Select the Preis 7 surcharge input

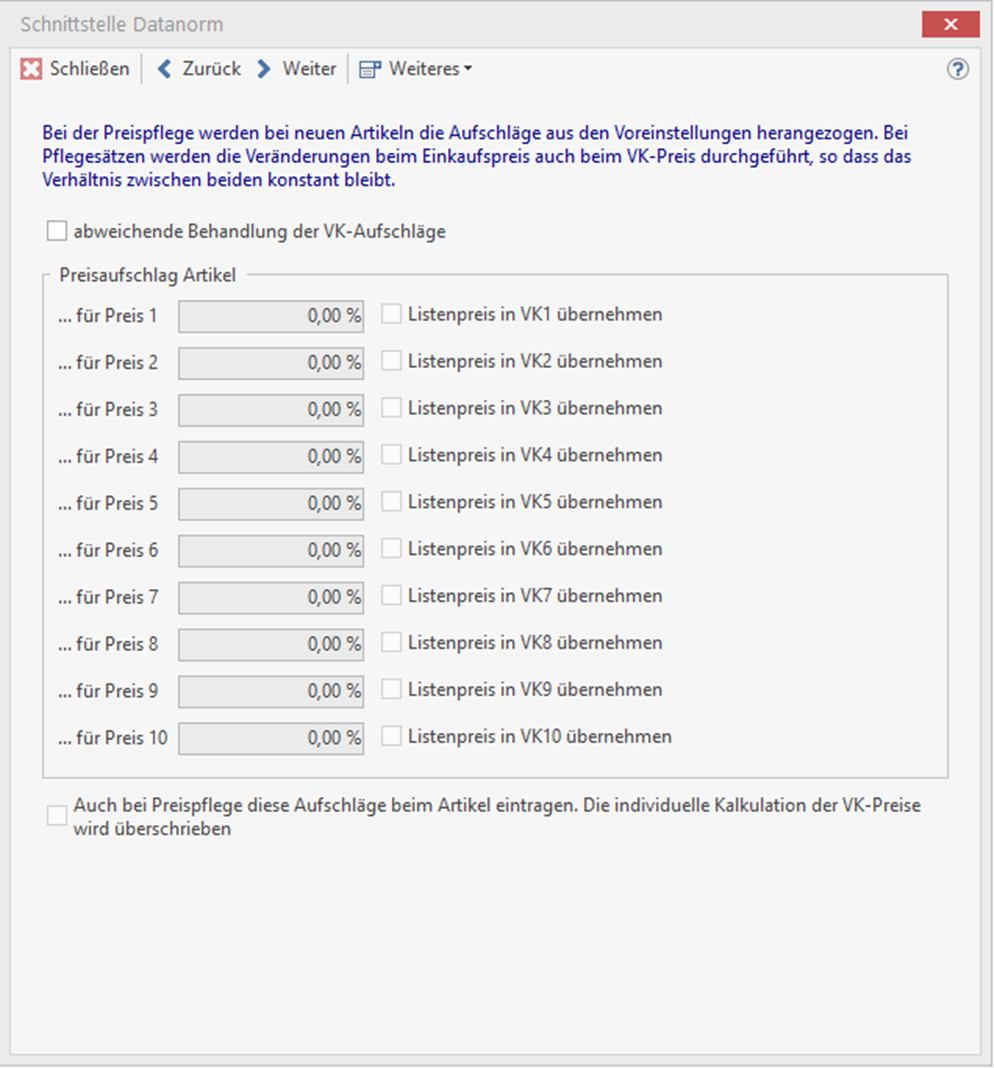tap(271, 598)
